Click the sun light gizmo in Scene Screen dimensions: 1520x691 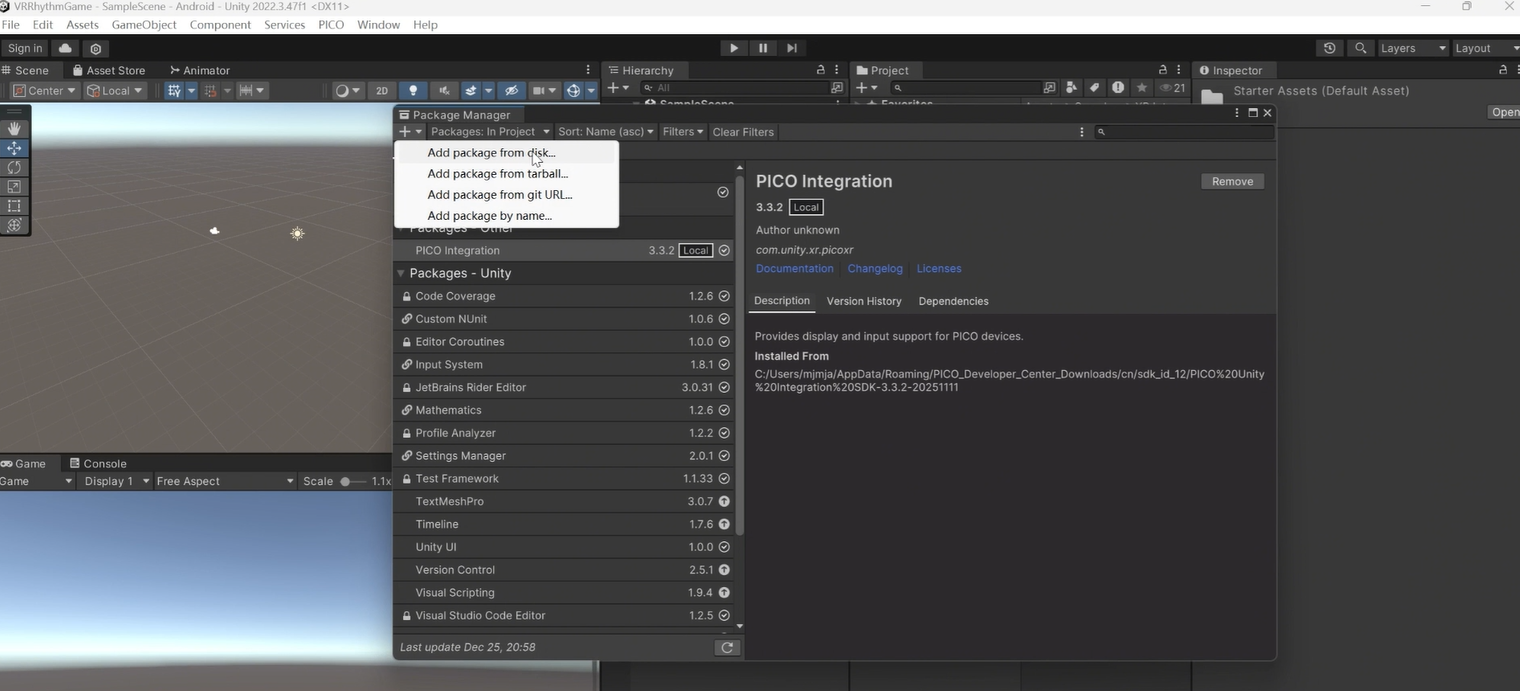297,233
